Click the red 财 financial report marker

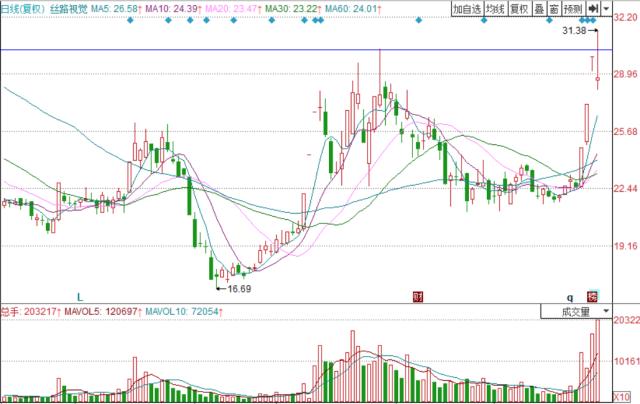(x=418, y=297)
